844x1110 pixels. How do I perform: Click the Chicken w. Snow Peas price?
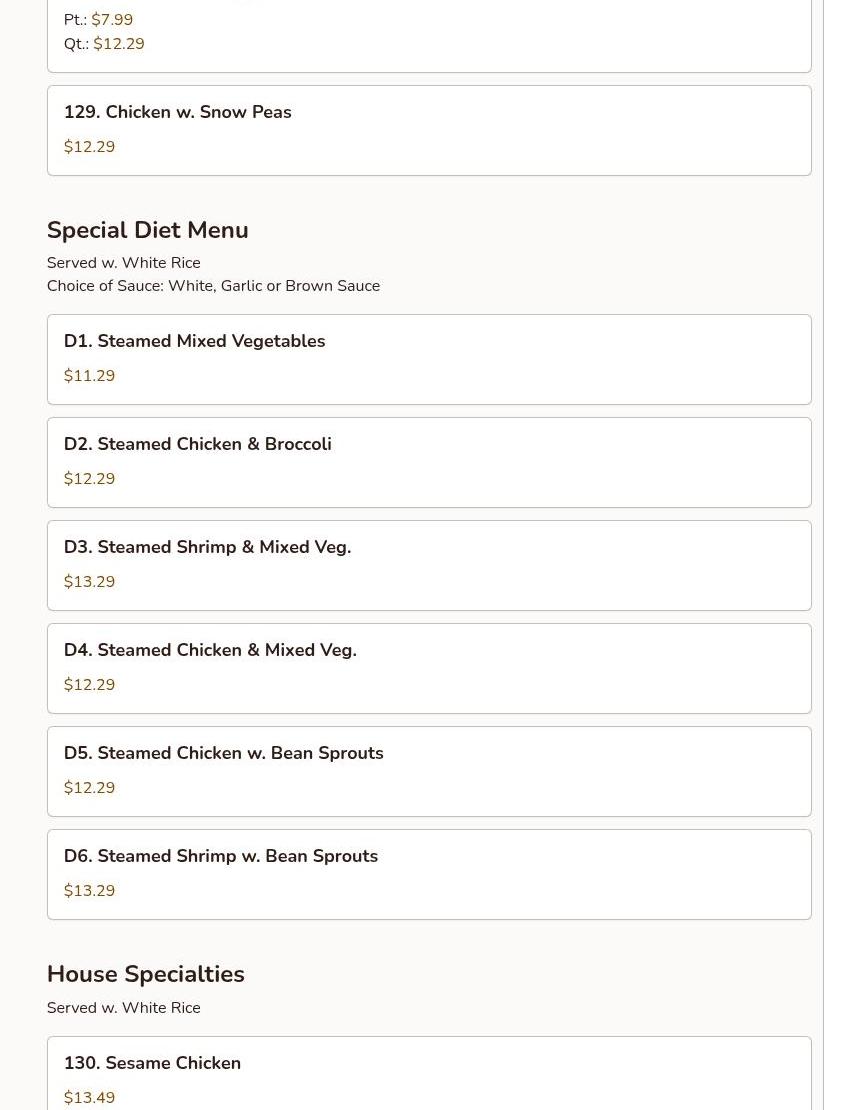pyautogui.click(x=89, y=147)
